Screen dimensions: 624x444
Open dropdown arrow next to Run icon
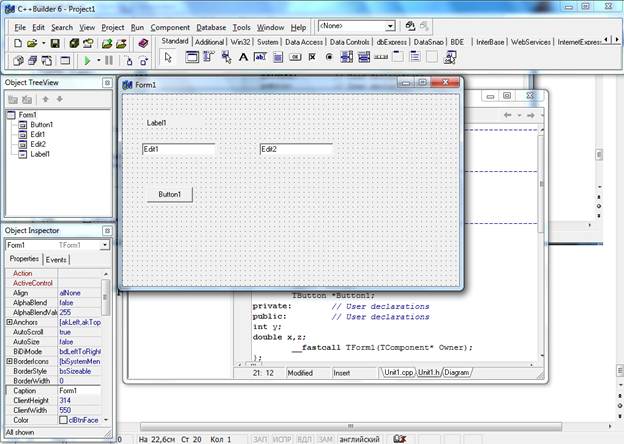98,61
